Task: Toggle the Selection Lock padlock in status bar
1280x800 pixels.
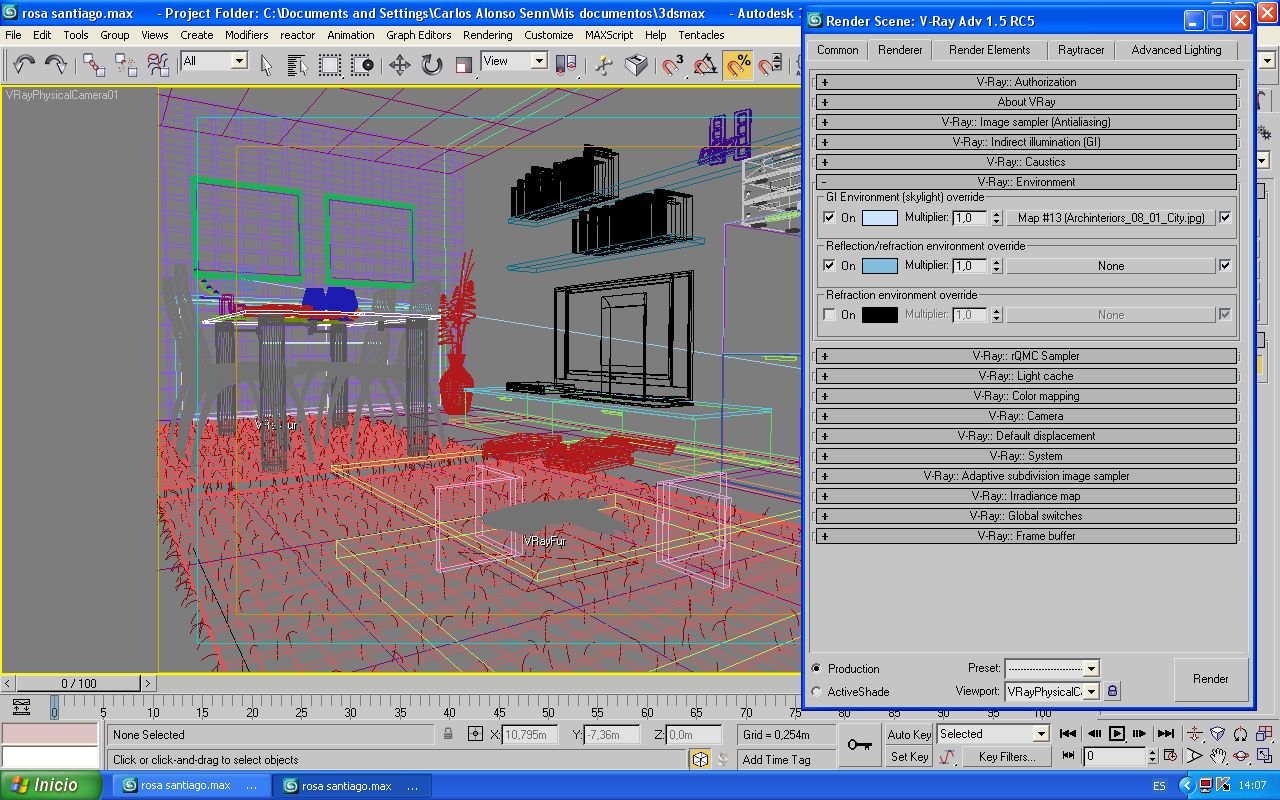Action: click(x=449, y=734)
